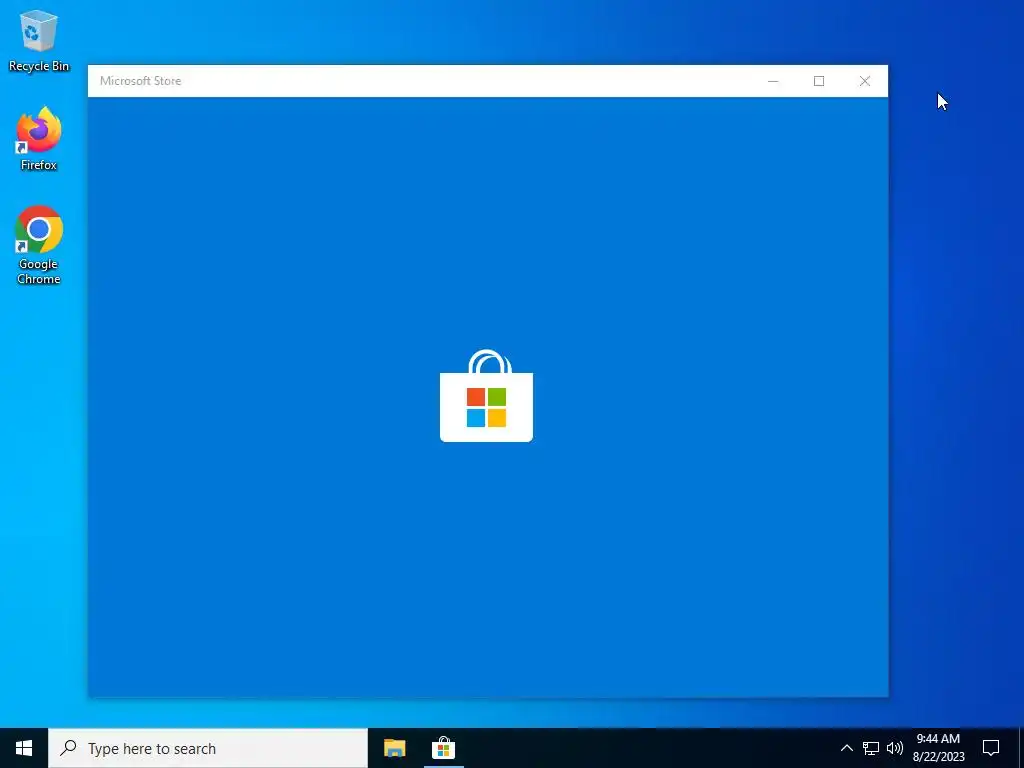Viewport: 1024px width, 768px height.
Task: Open the Action Center notifications icon
Action: tap(991, 748)
